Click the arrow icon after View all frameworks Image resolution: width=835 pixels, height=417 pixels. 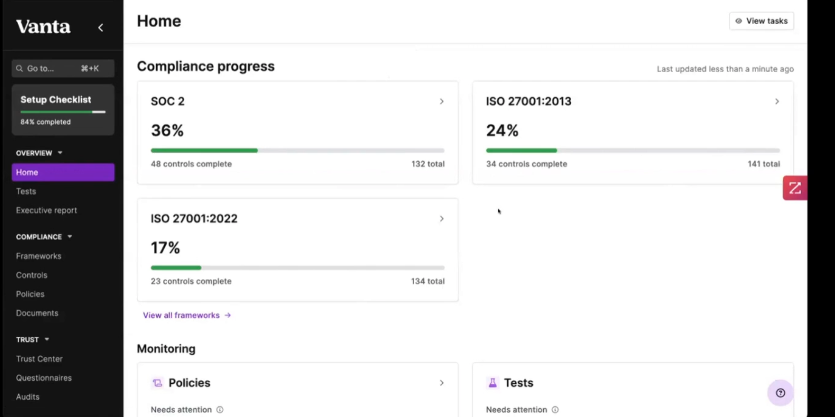(228, 315)
